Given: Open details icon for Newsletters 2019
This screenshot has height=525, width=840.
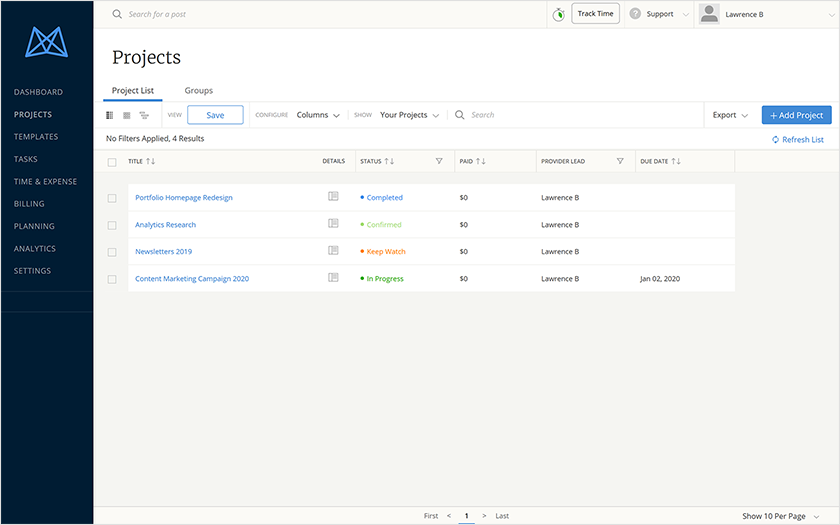Looking at the screenshot, I should (333, 250).
